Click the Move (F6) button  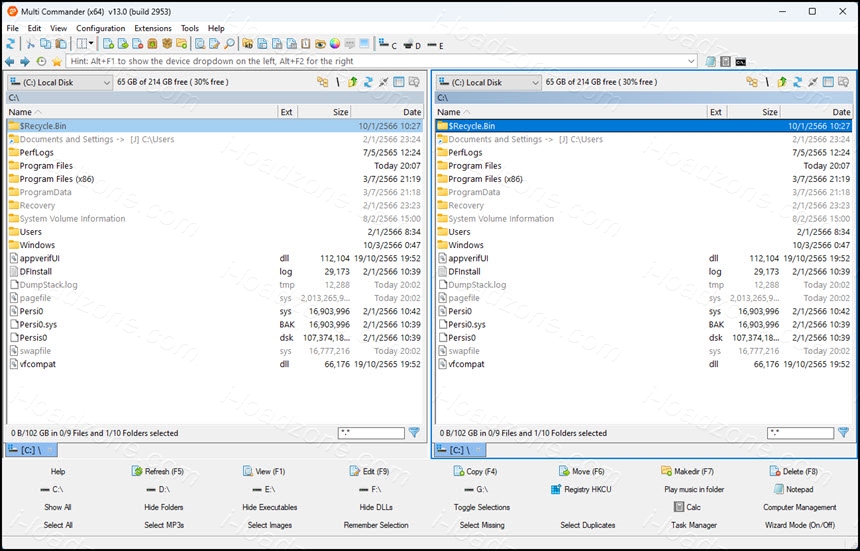pyautogui.click(x=581, y=471)
